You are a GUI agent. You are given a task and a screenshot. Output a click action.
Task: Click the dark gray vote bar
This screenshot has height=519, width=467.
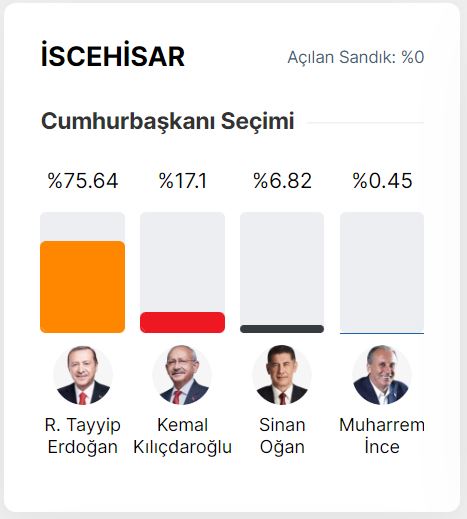coord(282,329)
